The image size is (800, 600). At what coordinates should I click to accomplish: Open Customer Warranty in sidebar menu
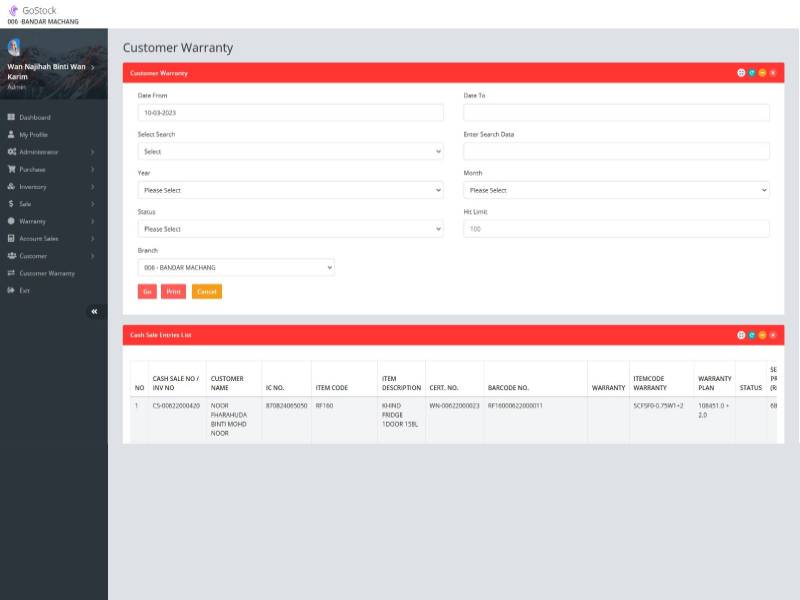pyautogui.click(x=47, y=273)
